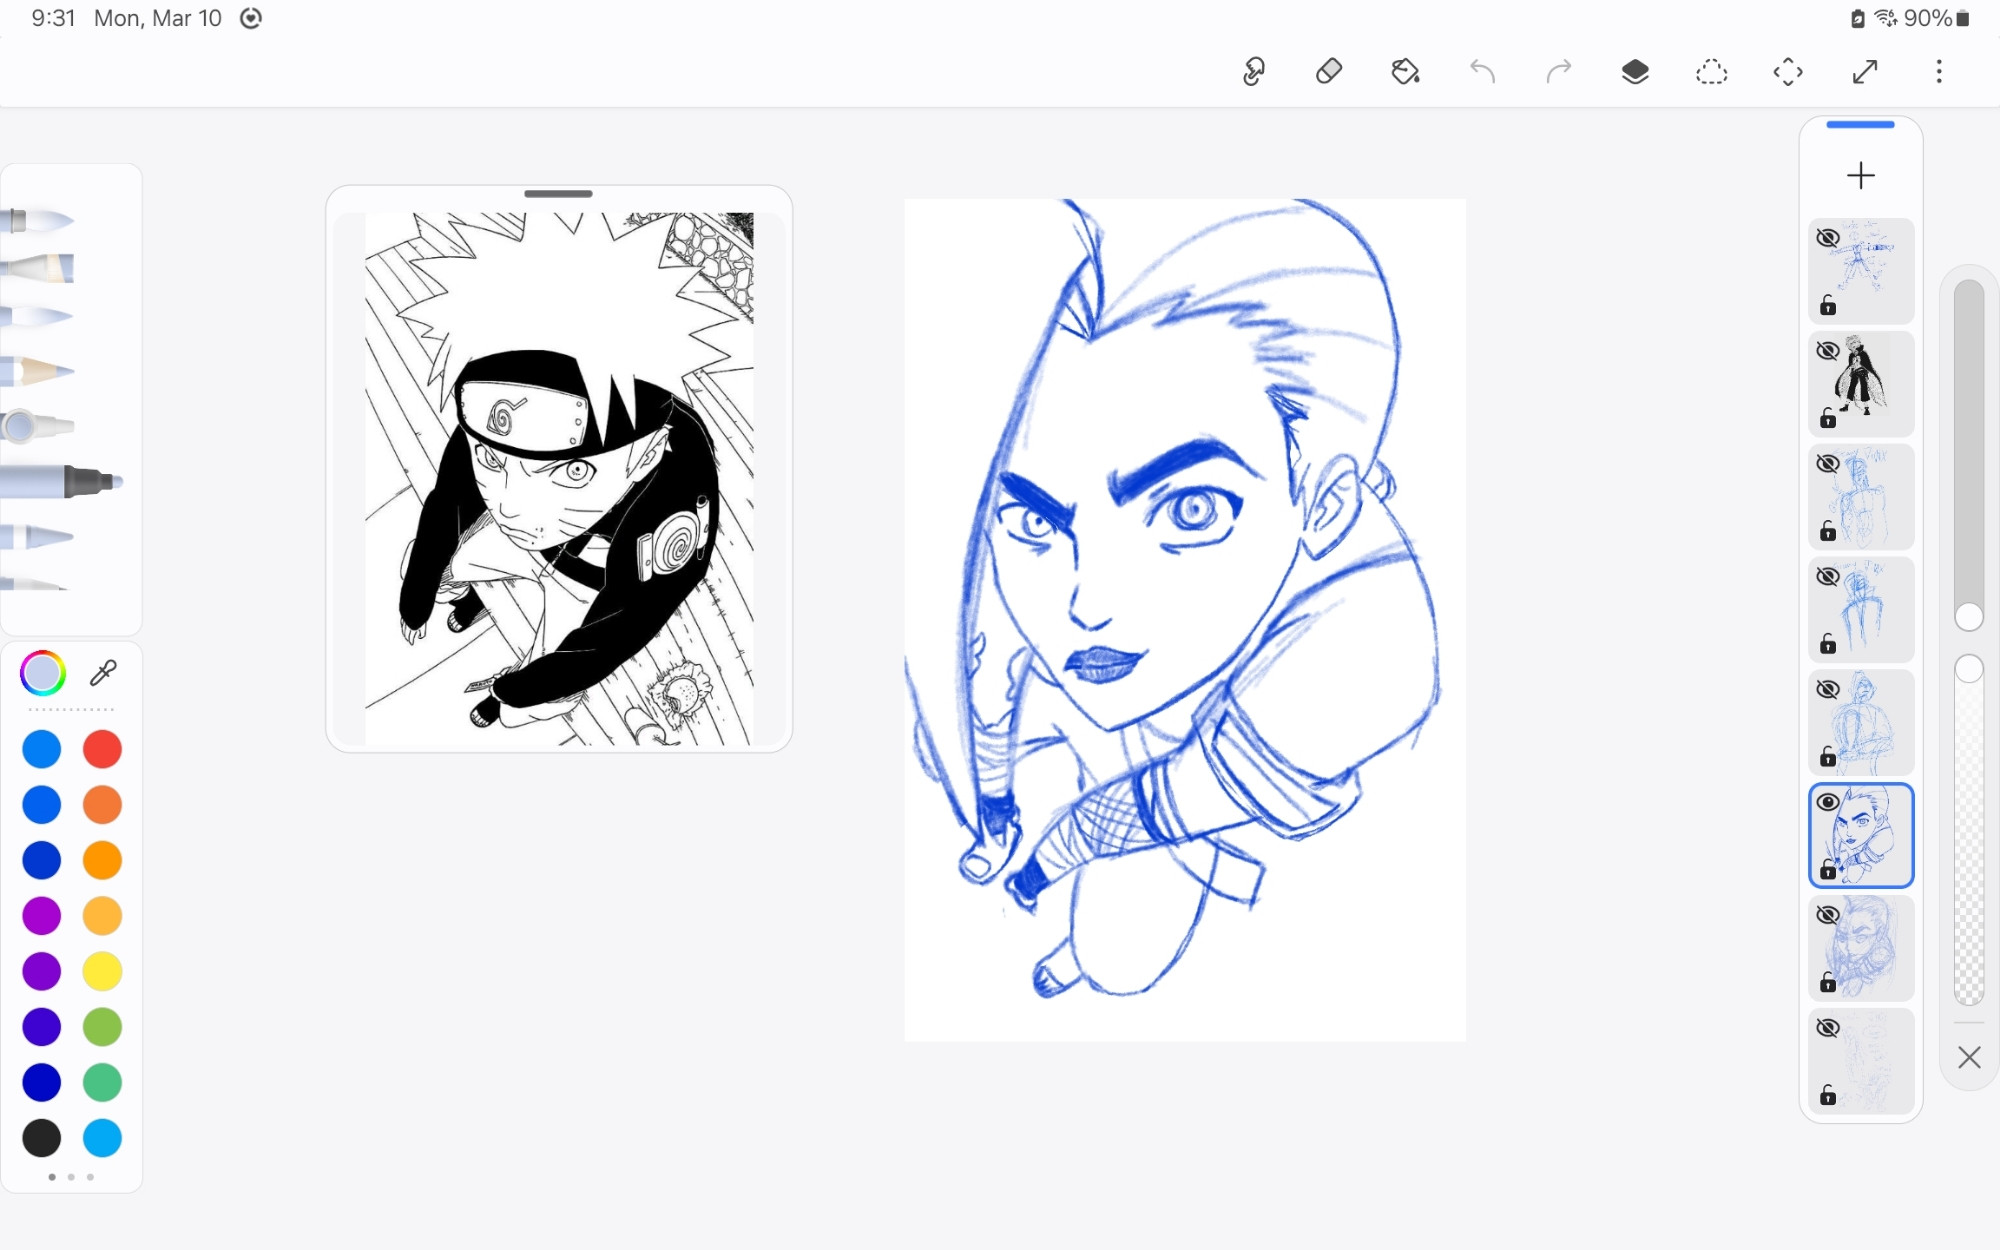Select the airbrush tool with round nozzle
Screen dimensions: 2000x1250
click(x=38, y=426)
